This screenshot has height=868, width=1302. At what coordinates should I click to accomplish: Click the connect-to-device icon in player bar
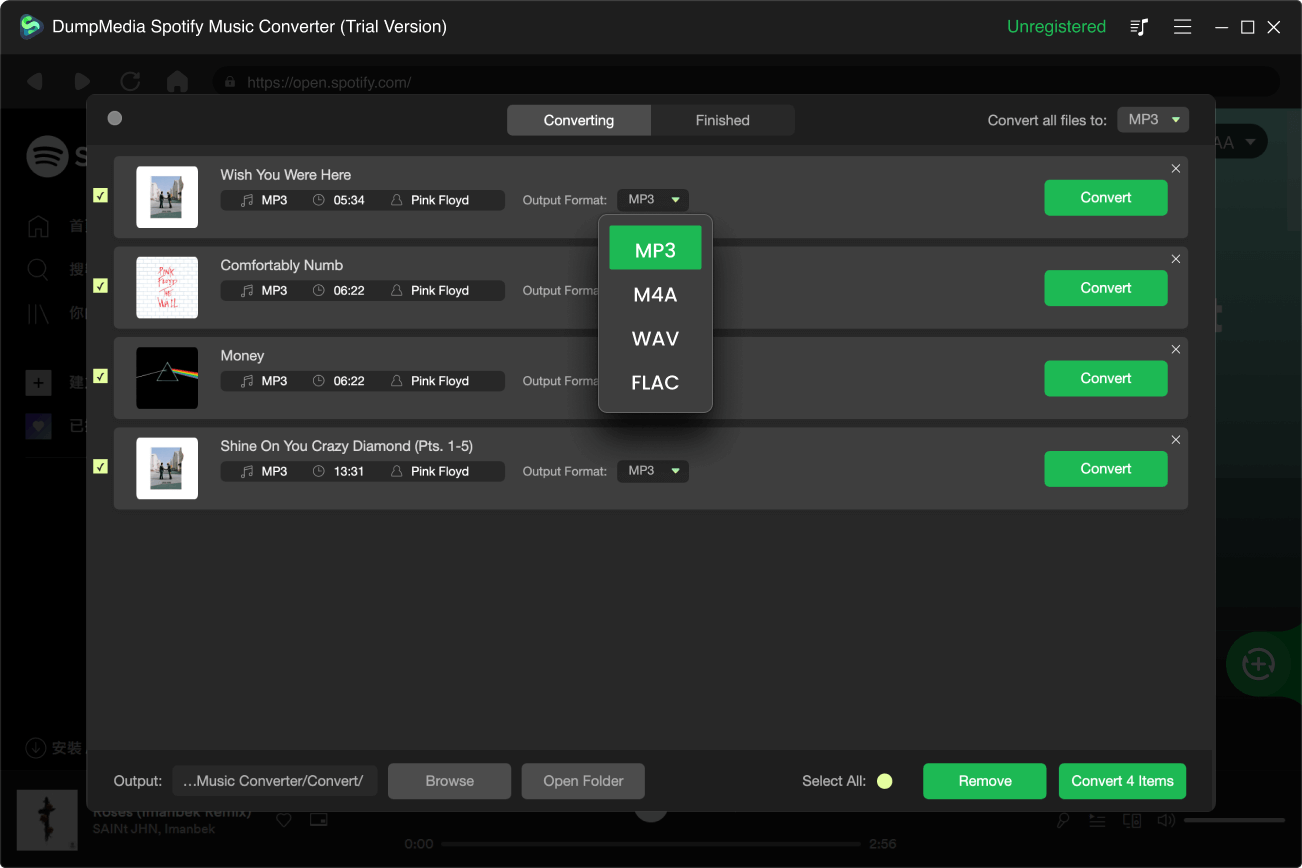(1131, 820)
